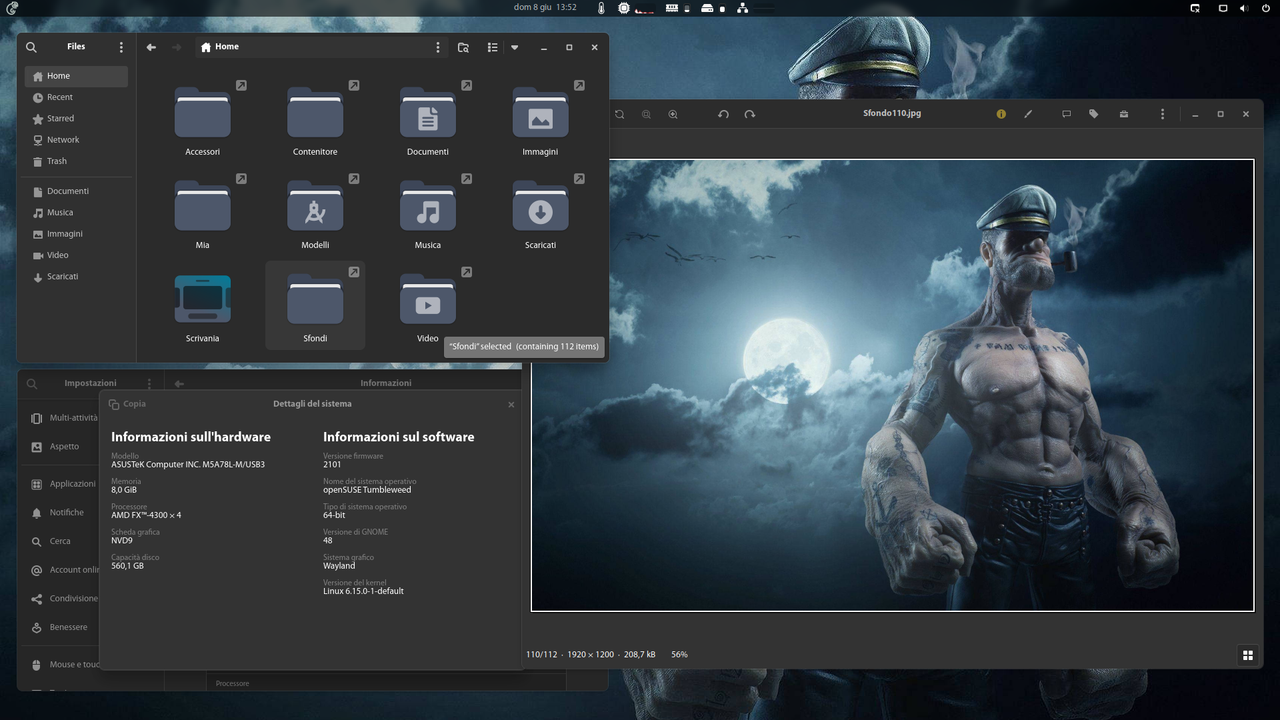Open Starred in the Files sidebar

pos(76,118)
